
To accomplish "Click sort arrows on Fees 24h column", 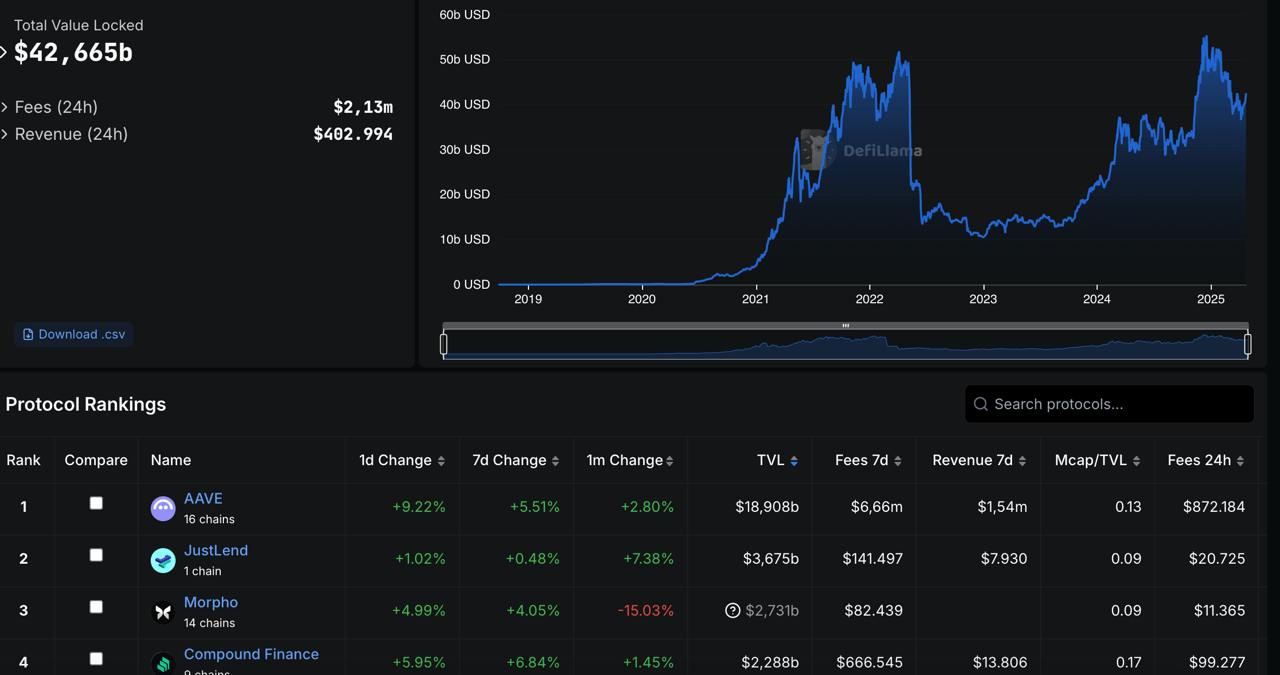I will [1240, 461].
